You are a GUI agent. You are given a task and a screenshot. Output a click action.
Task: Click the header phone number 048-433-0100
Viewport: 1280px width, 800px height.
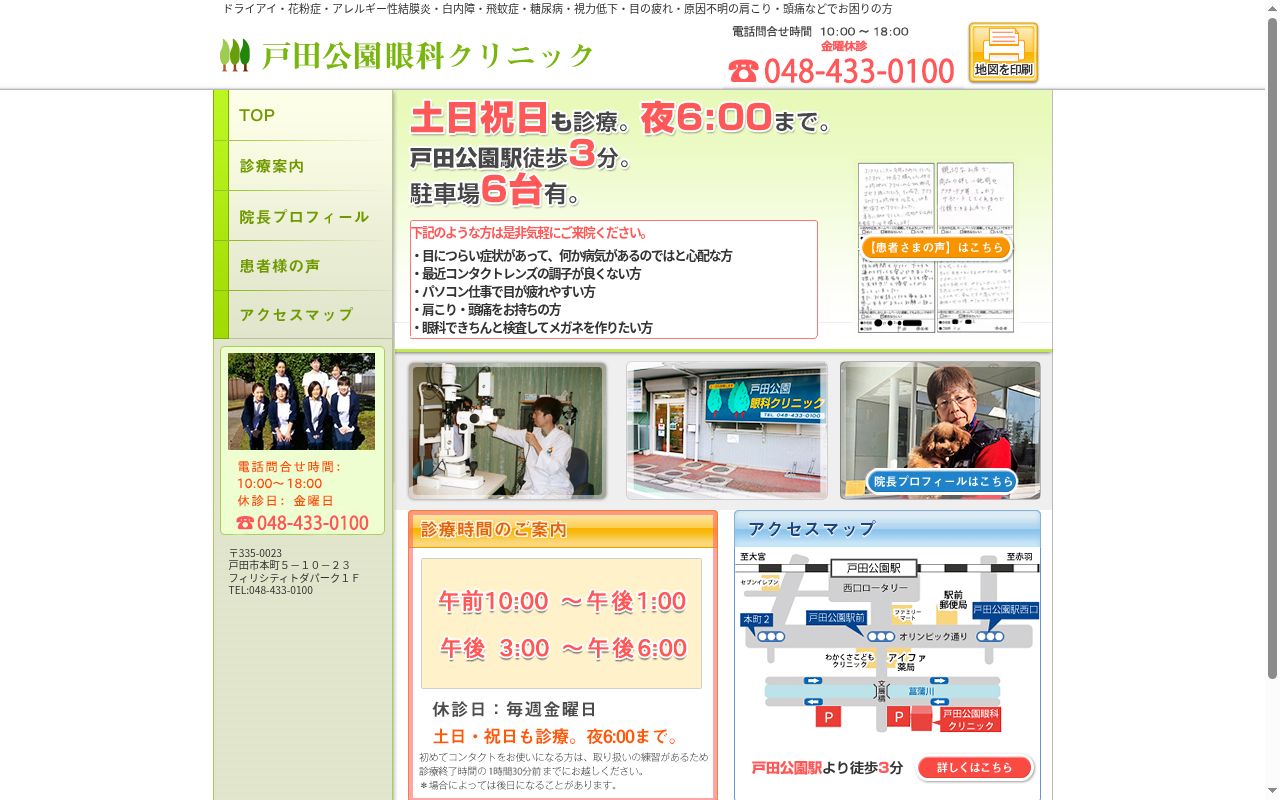tap(859, 71)
